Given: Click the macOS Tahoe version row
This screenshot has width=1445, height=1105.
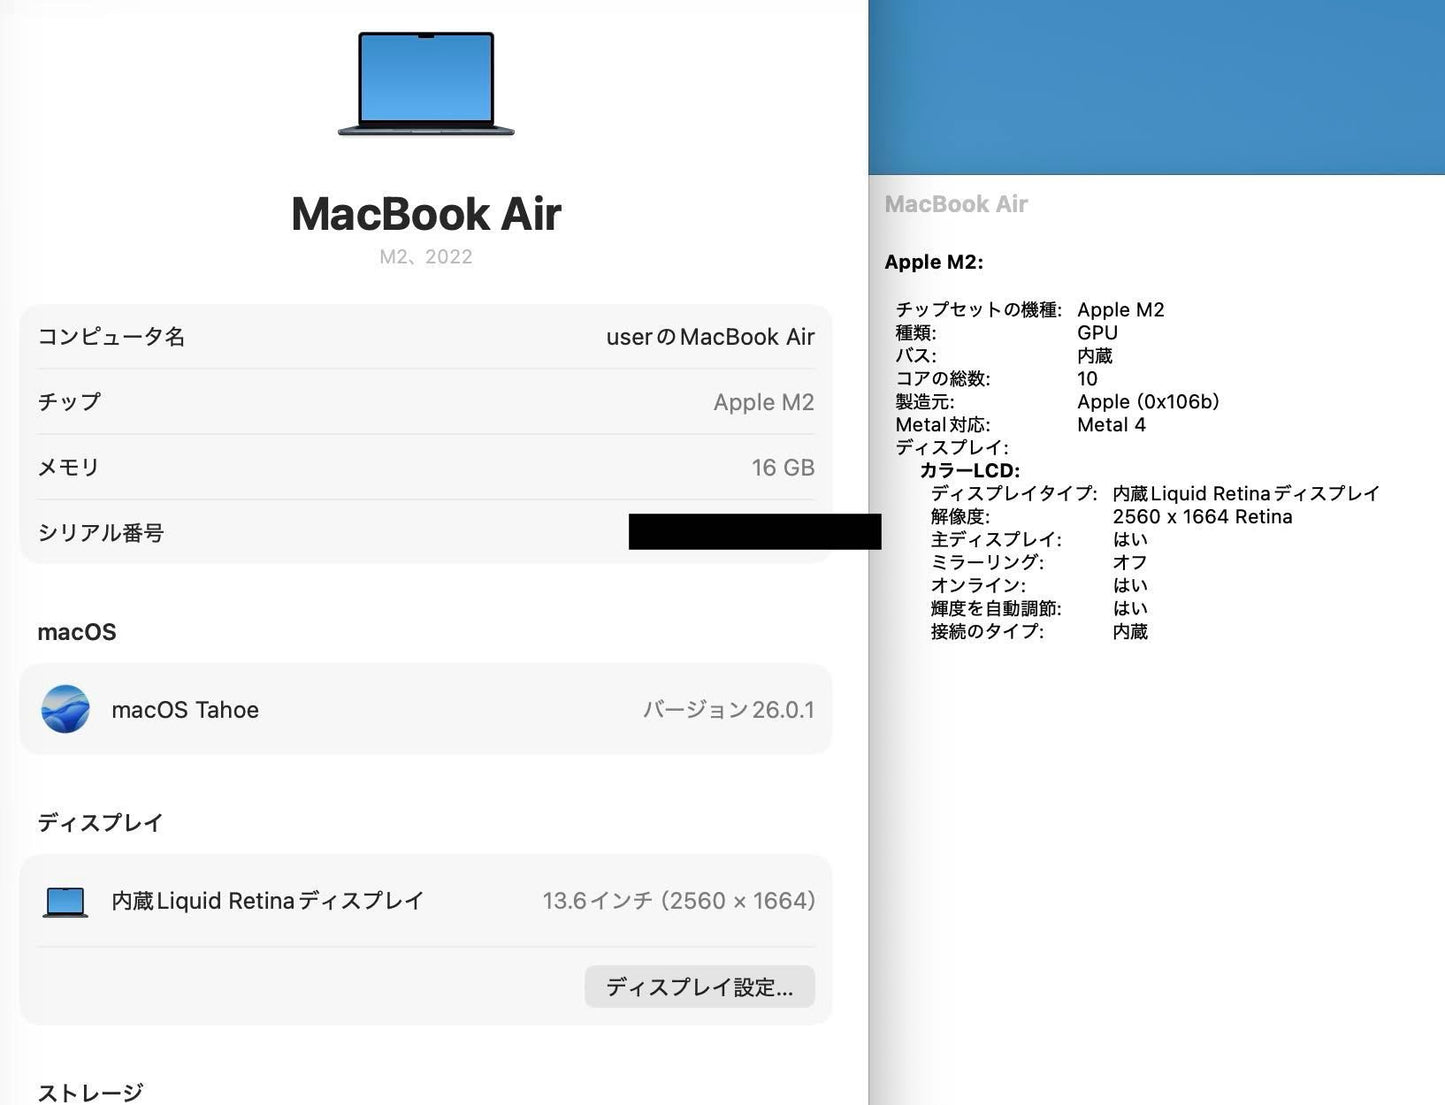Looking at the screenshot, I should (426, 709).
